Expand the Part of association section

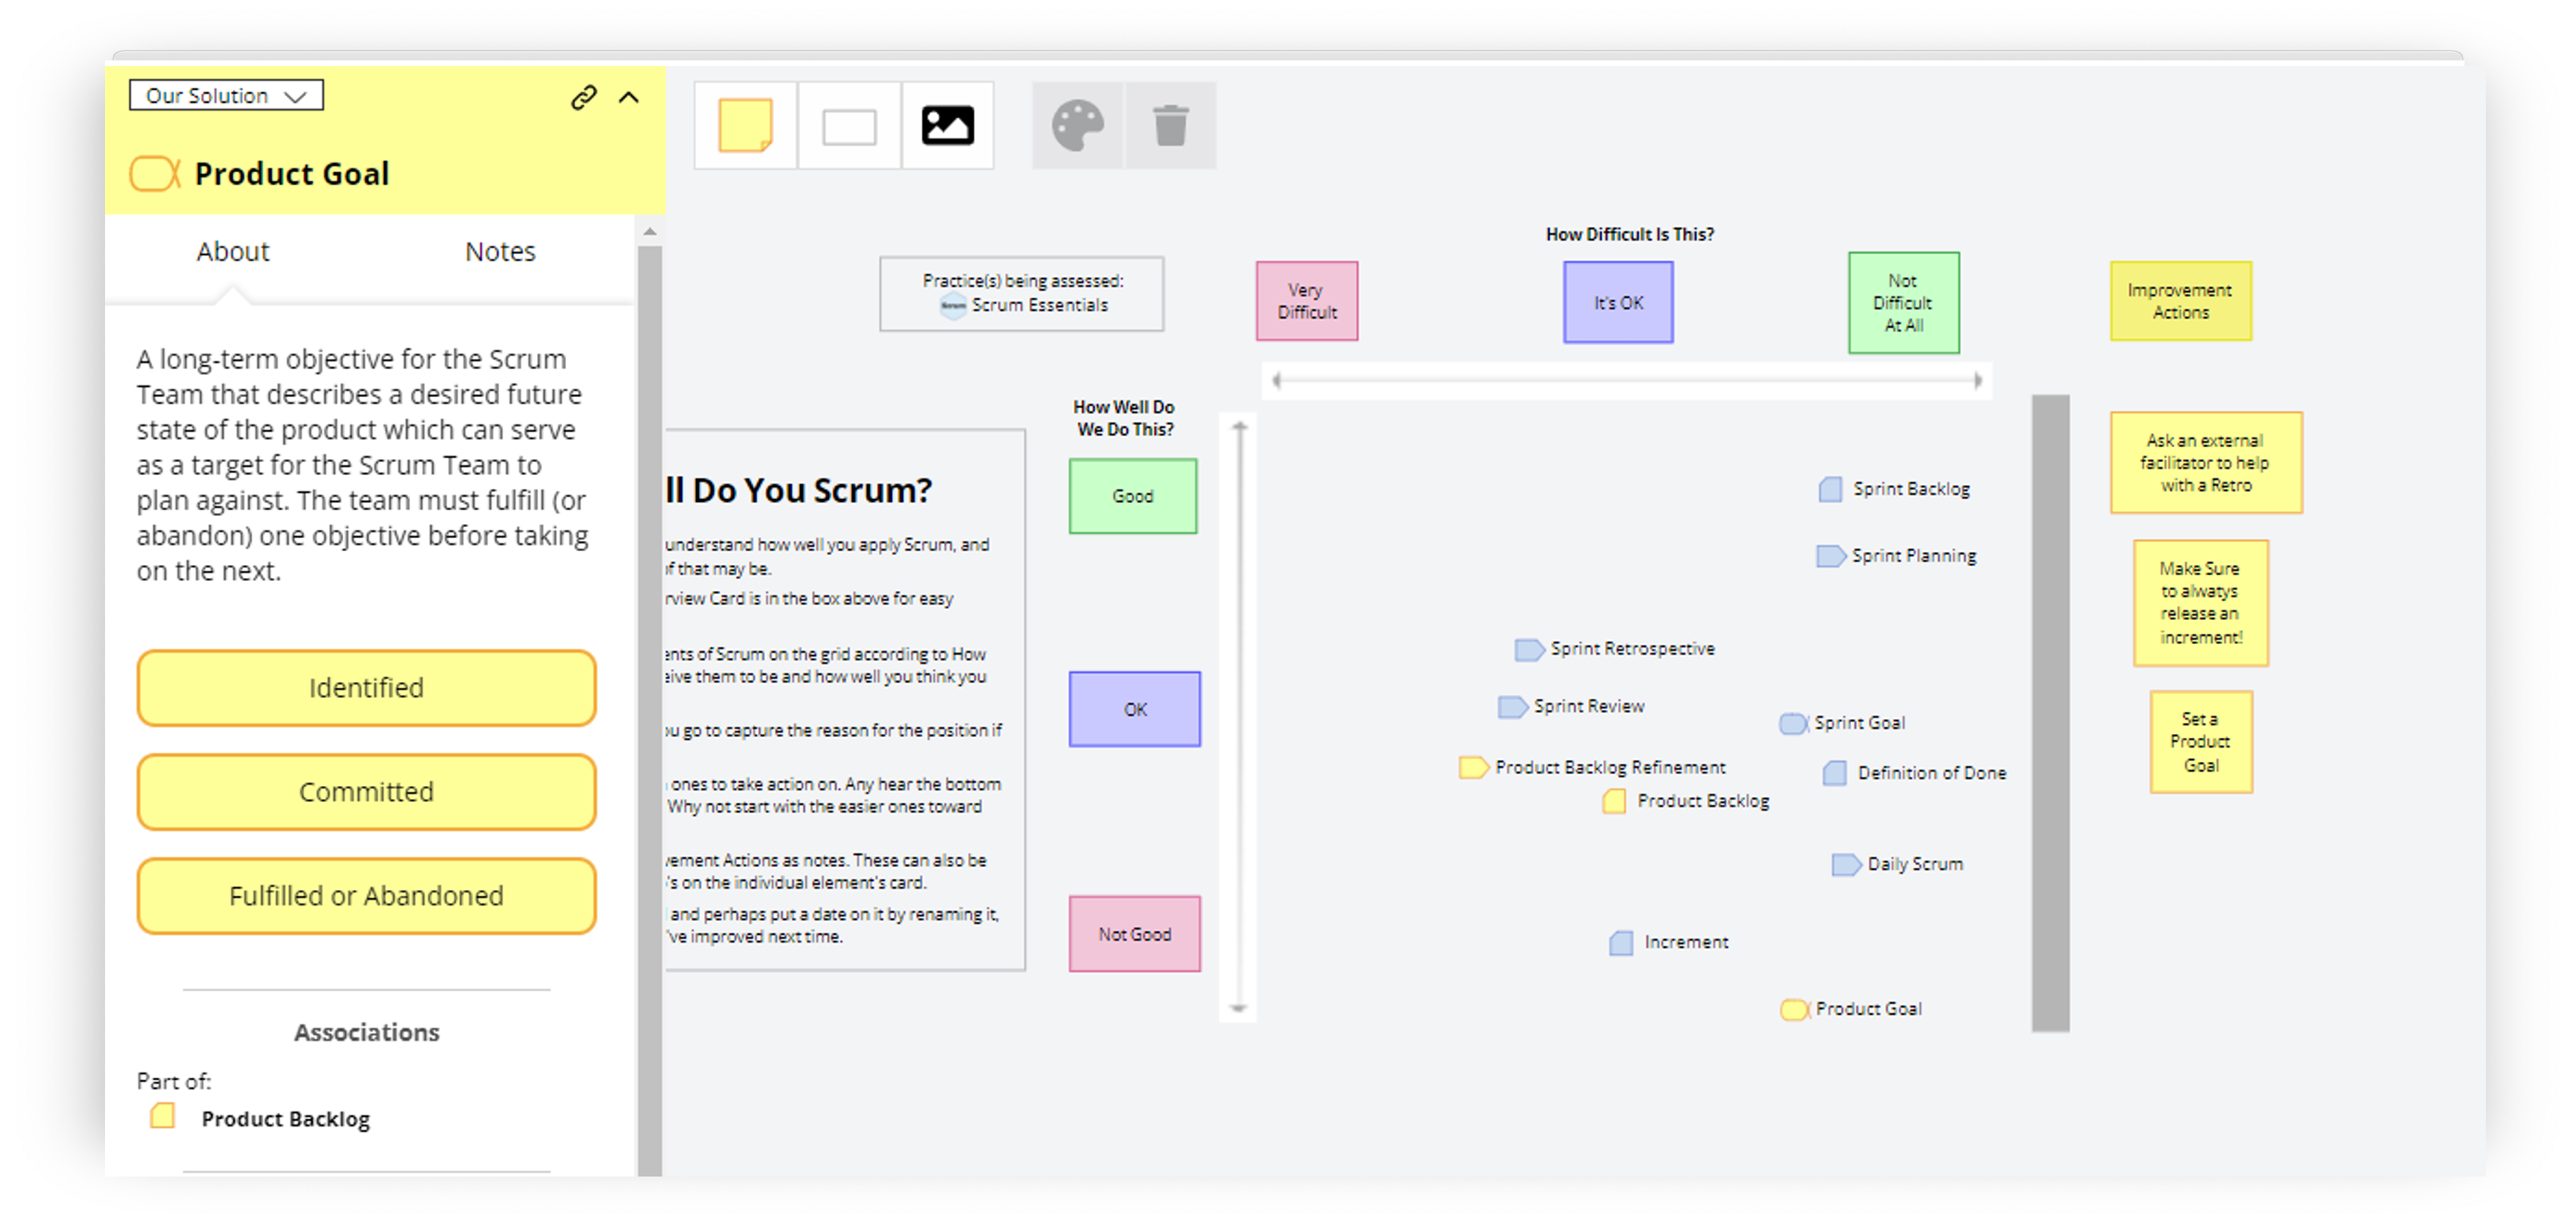174,1081
